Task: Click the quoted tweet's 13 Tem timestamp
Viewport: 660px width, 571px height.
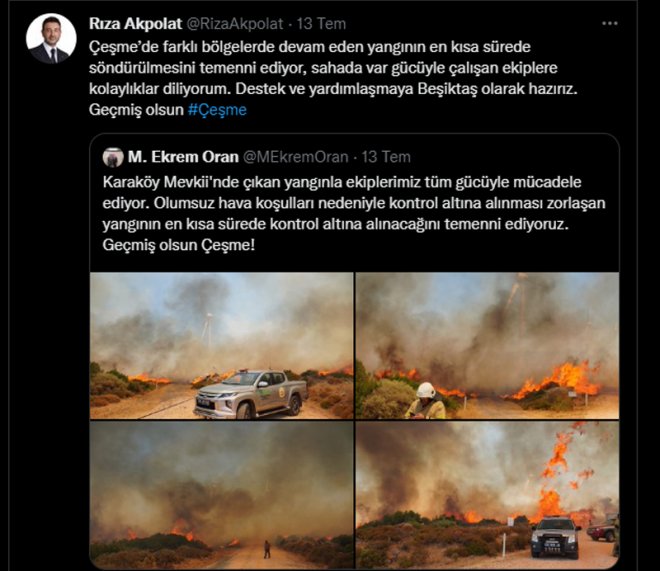Action: point(386,157)
